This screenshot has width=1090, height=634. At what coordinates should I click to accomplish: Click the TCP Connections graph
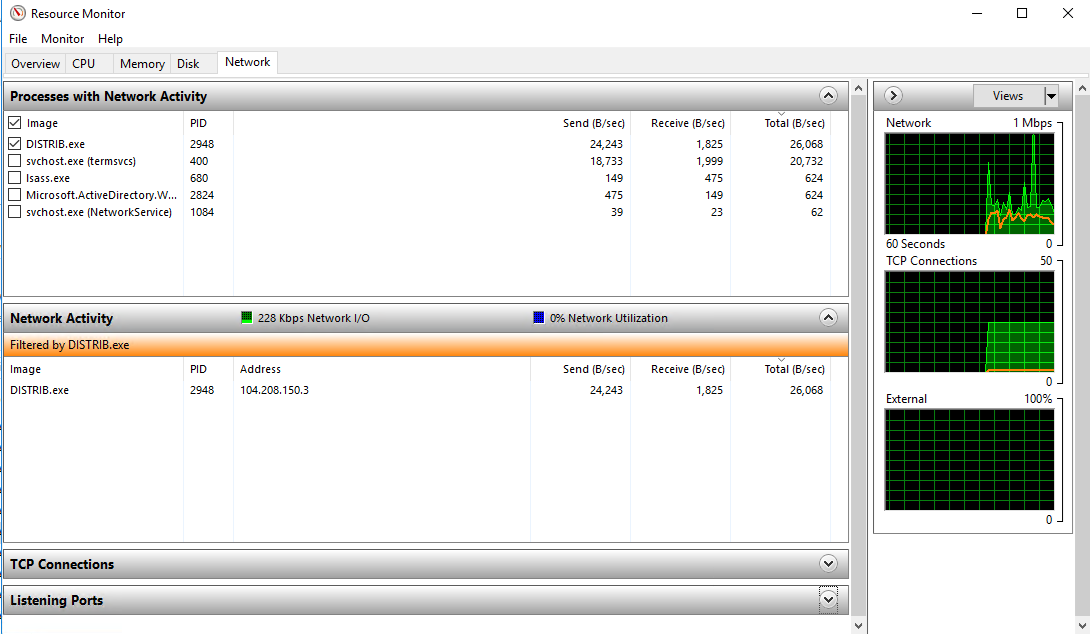(968, 321)
